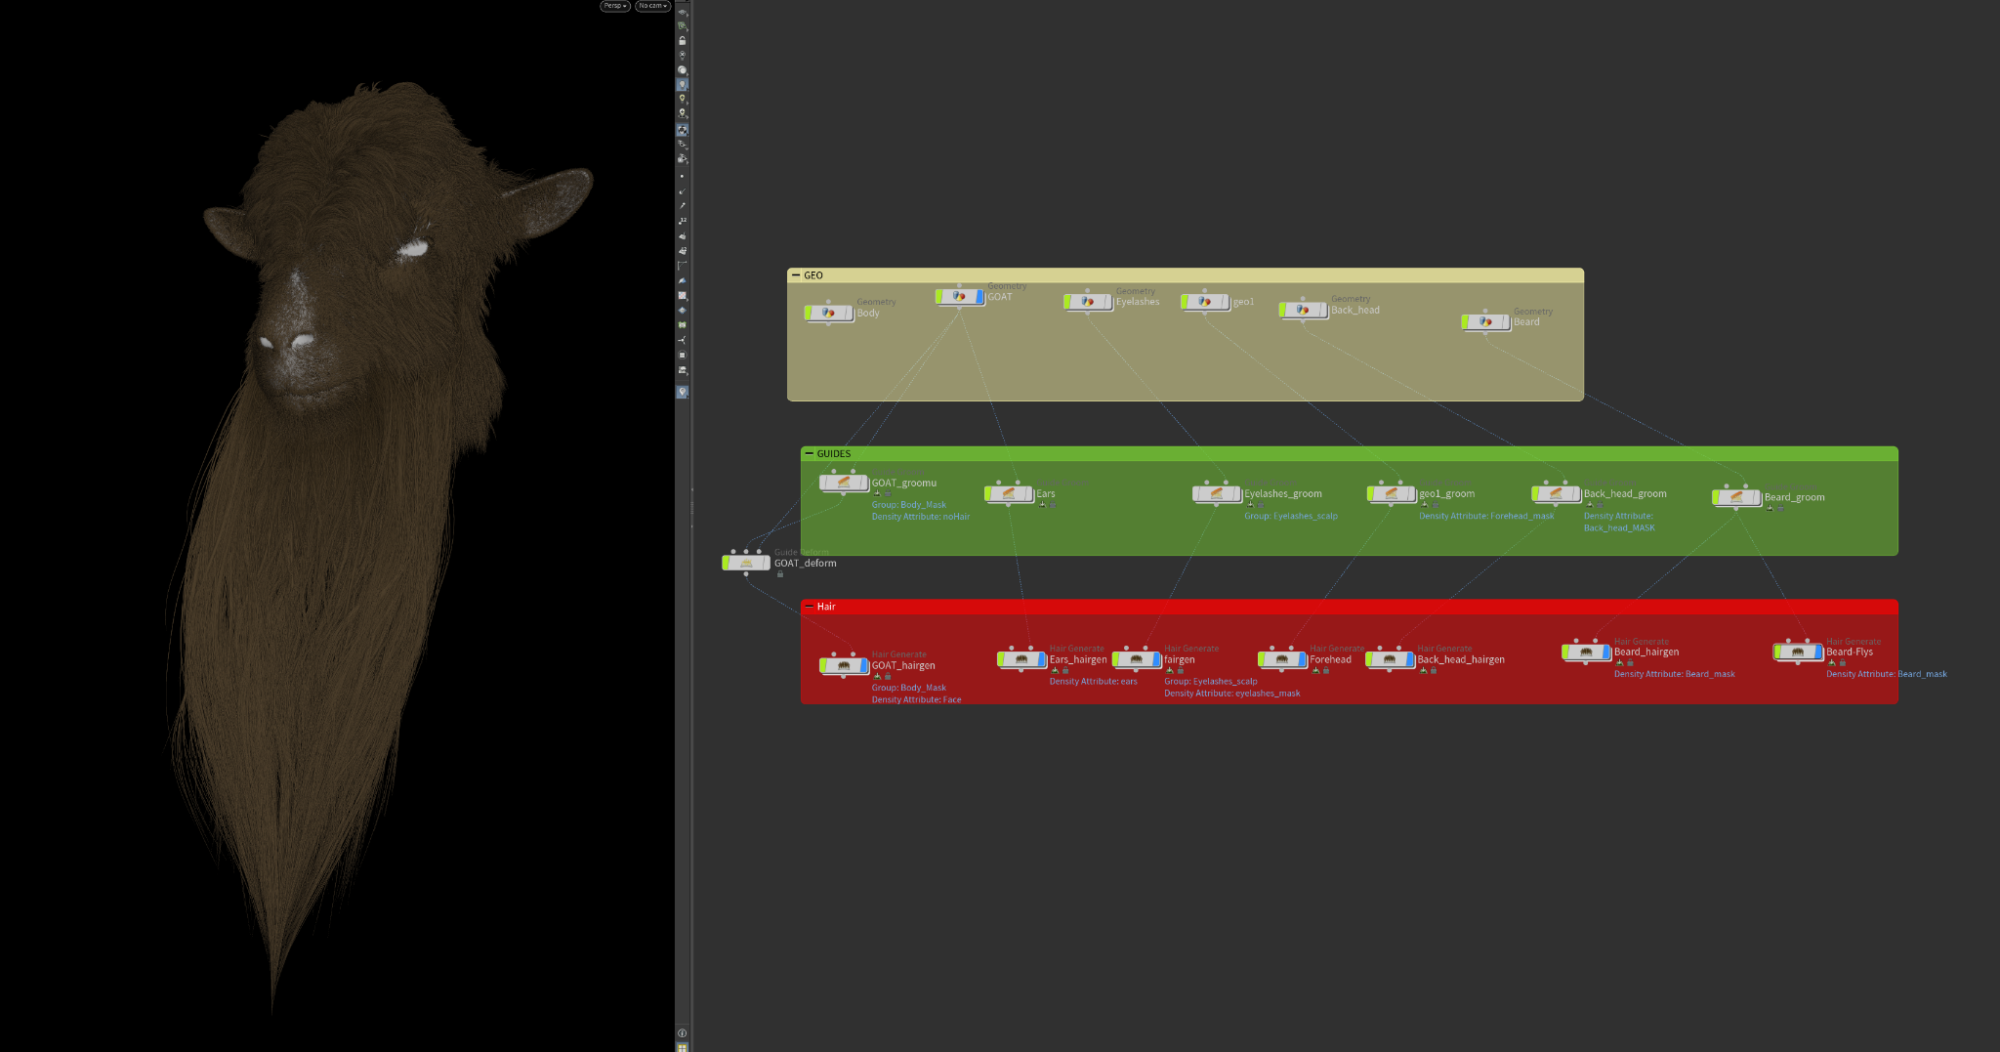Collapse the GUIDES network box
The width and height of the screenshot is (2000, 1052).
pos(809,454)
